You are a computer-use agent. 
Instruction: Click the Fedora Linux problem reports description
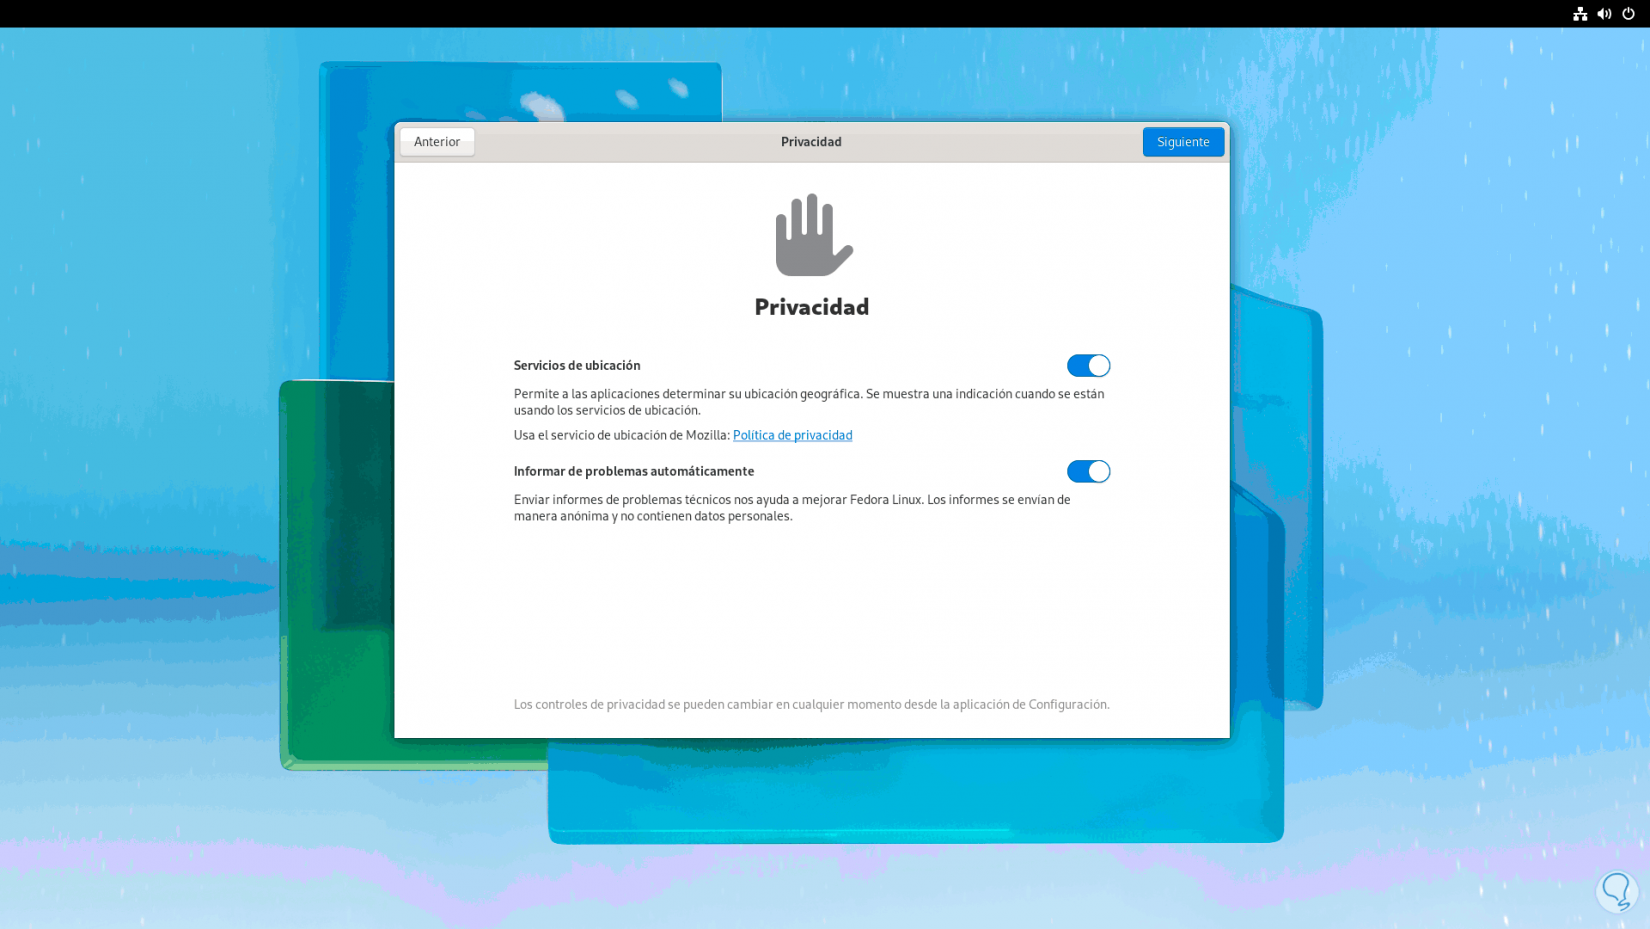pyautogui.click(x=792, y=508)
